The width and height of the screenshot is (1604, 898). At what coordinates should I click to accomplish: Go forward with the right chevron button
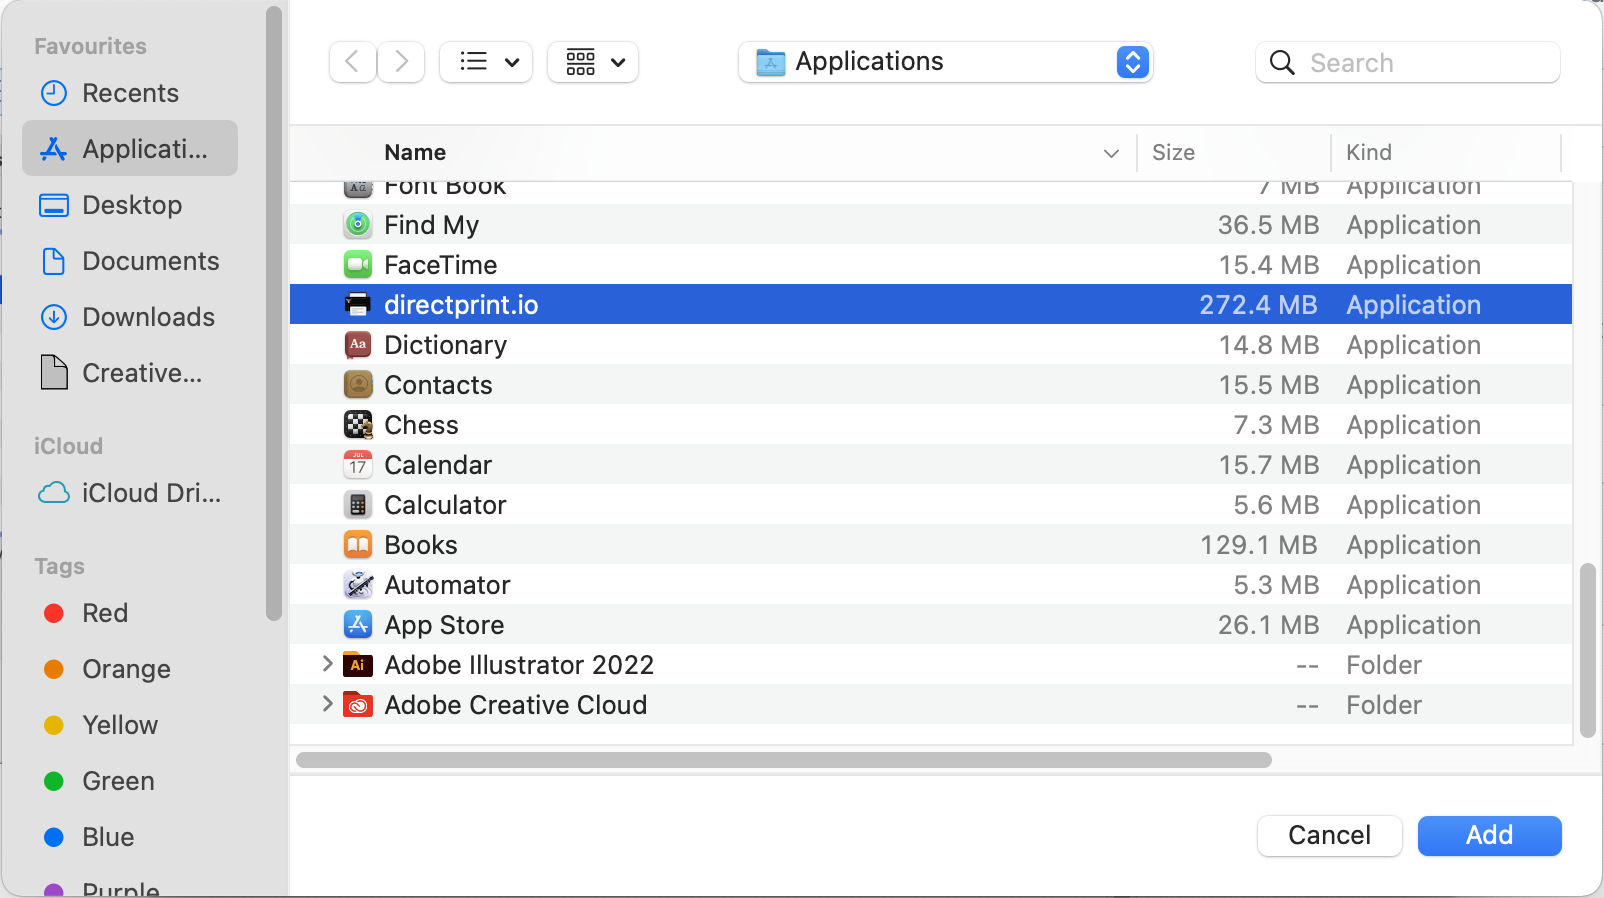pos(401,62)
